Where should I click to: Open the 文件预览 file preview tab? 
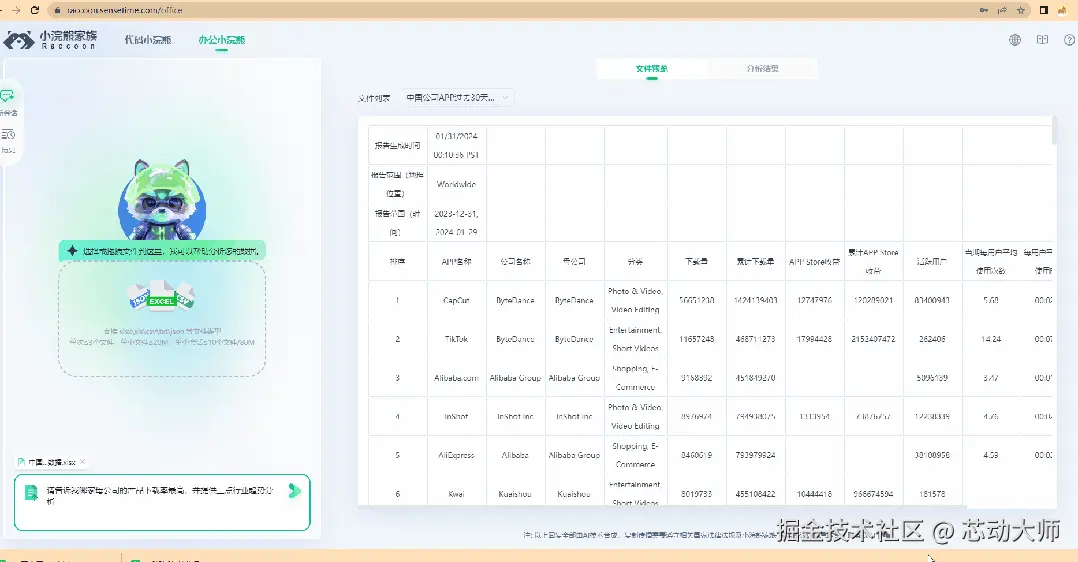point(652,69)
